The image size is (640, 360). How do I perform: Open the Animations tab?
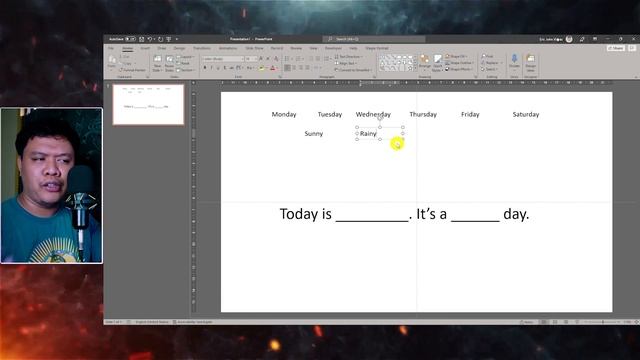[x=228, y=48]
